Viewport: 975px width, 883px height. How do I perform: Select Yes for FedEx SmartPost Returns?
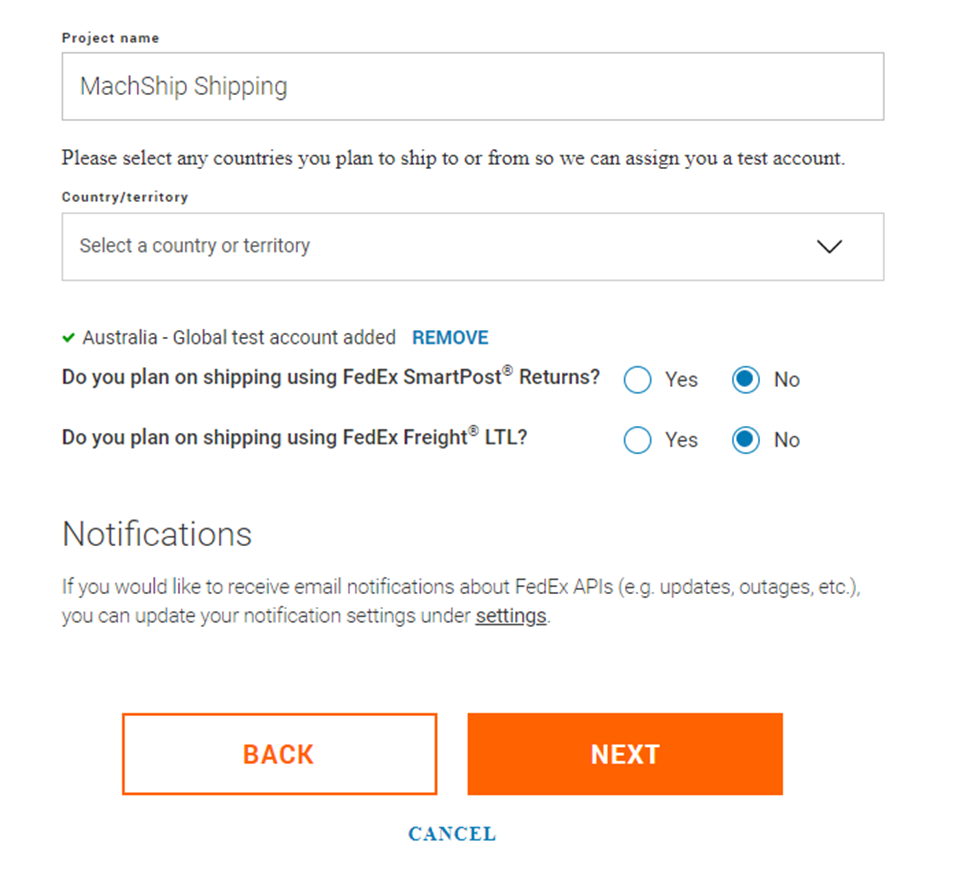pos(638,380)
